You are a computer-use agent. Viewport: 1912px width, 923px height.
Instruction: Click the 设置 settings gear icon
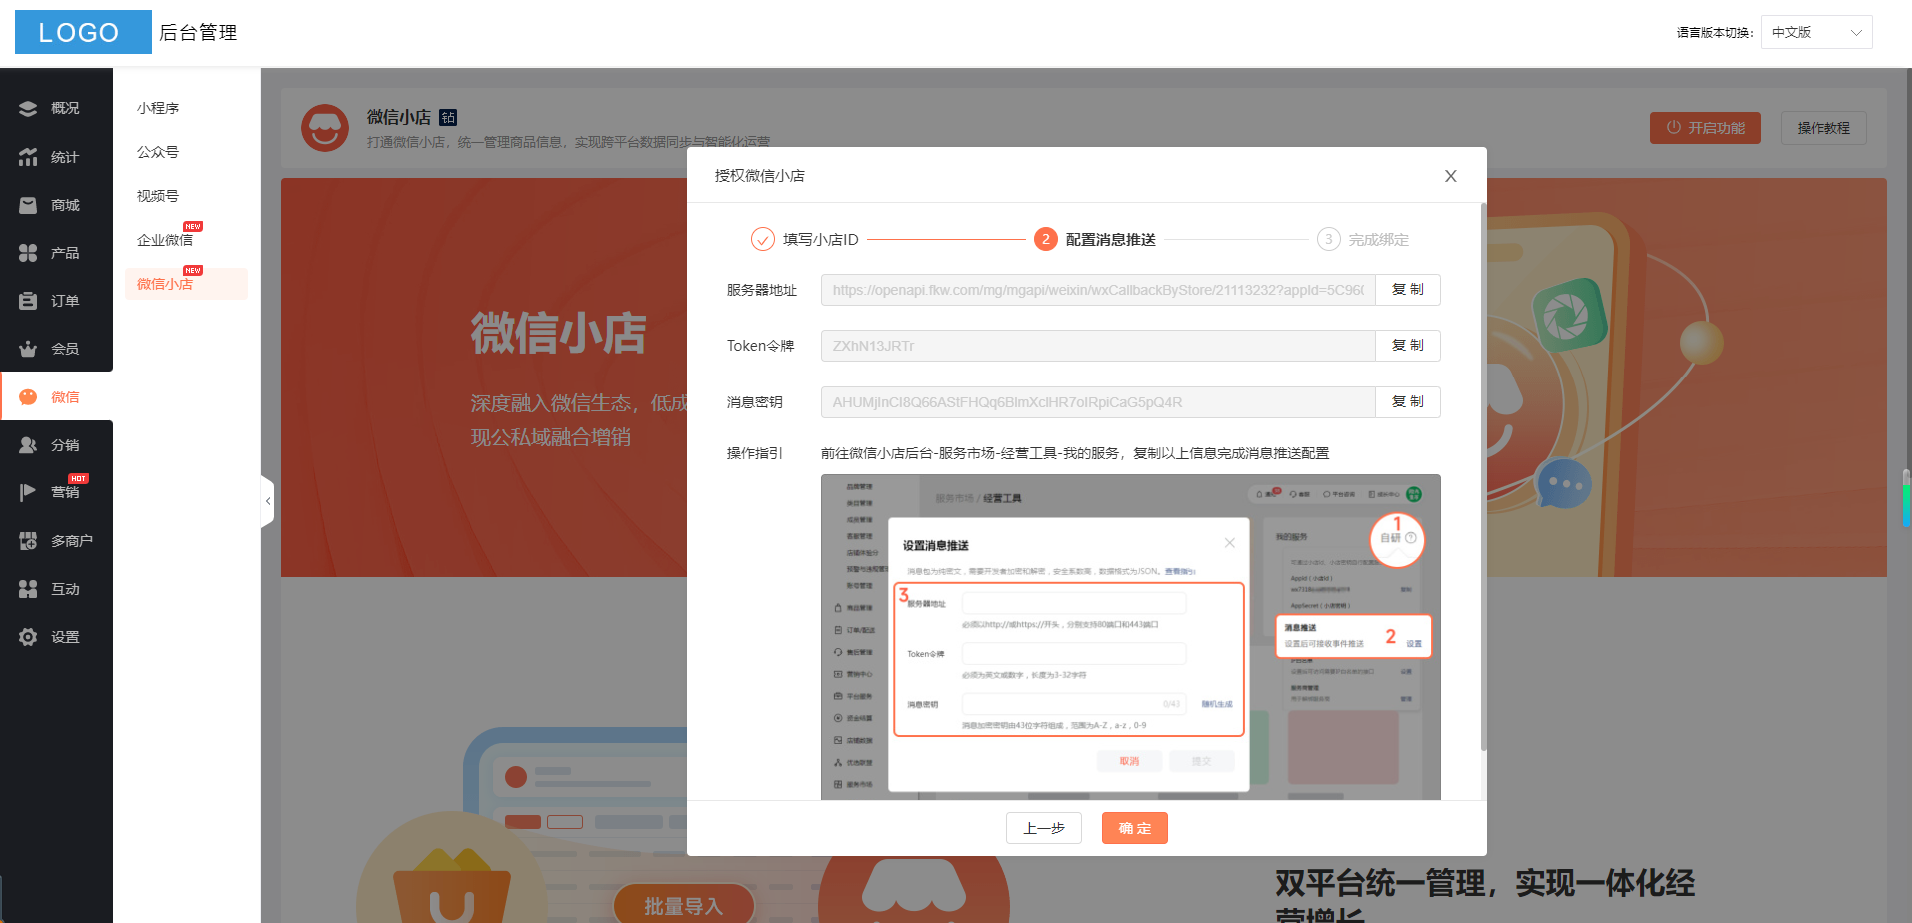pyautogui.click(x=28, y=637)
